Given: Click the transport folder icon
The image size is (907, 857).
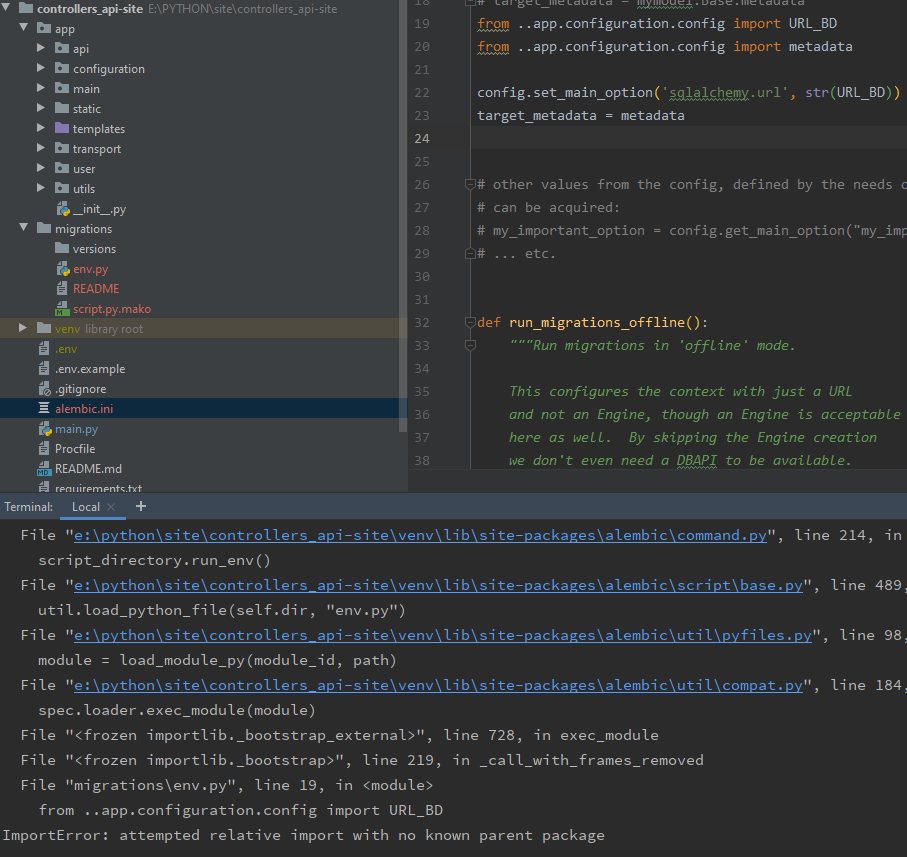Looking at the screenshot, I should [x=62, y=148].
